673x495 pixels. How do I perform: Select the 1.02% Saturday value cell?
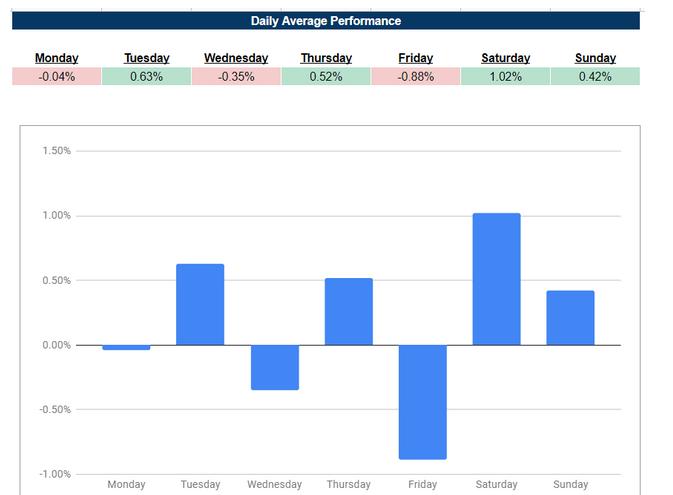505,77
